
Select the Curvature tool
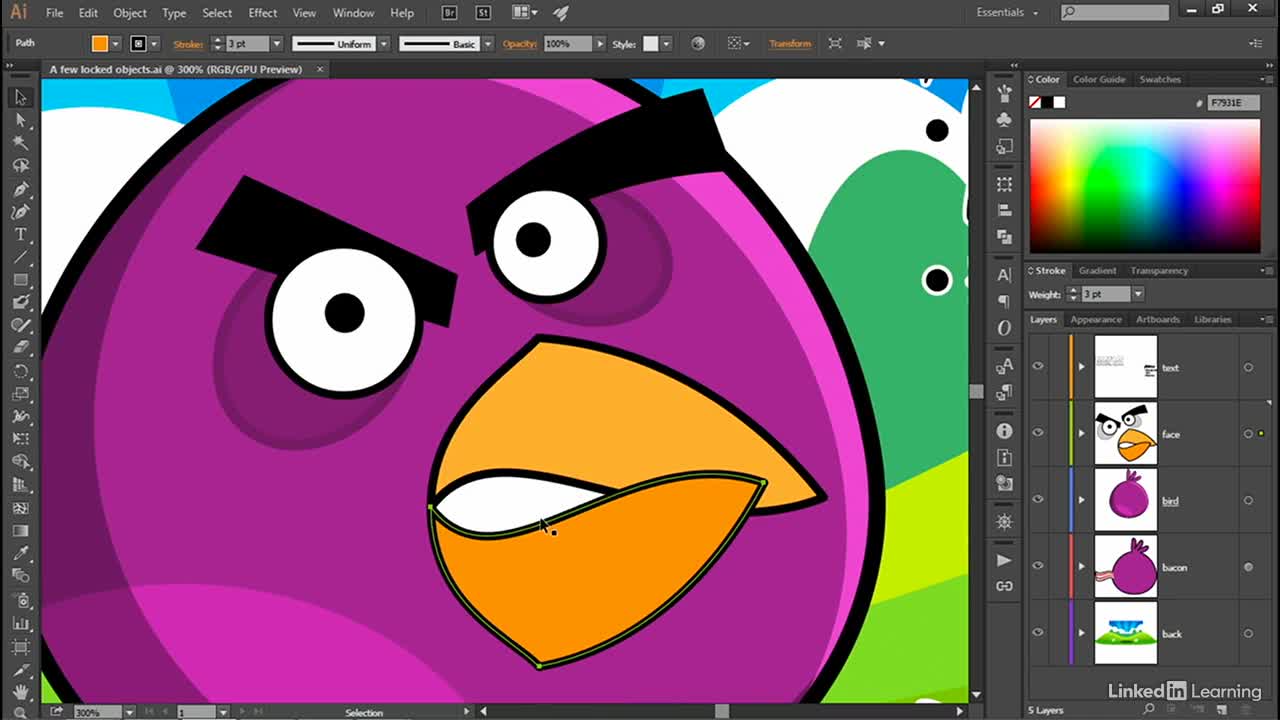click(x=20, y=212)
